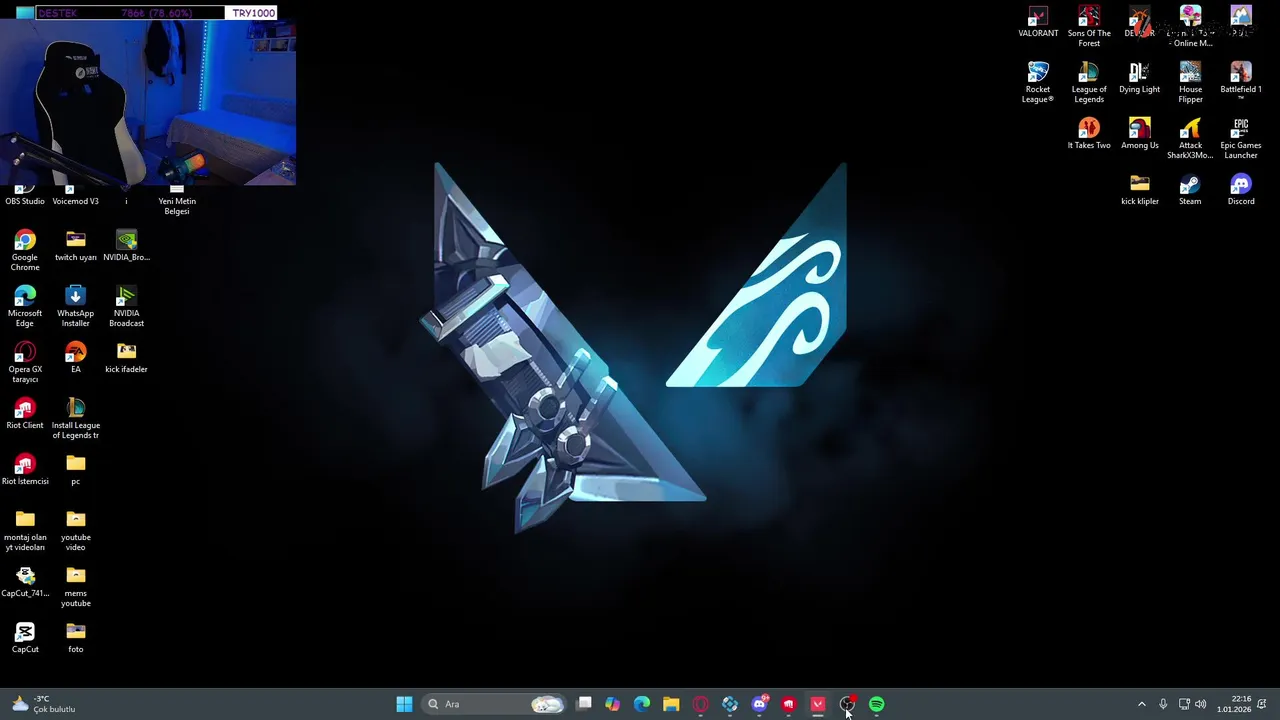Image resolution: width=1280 pixels, height=720 pixels.
Task: Open Task View from the taskbar
Action: click(x=584, y=704)
